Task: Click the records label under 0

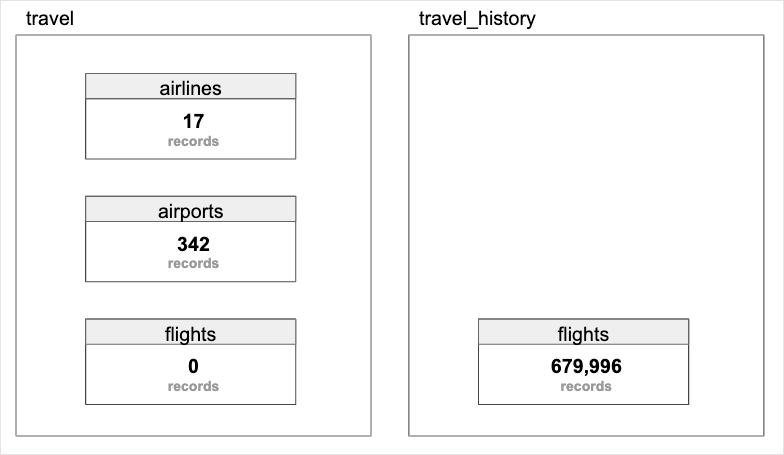Action: click(193, 386)
